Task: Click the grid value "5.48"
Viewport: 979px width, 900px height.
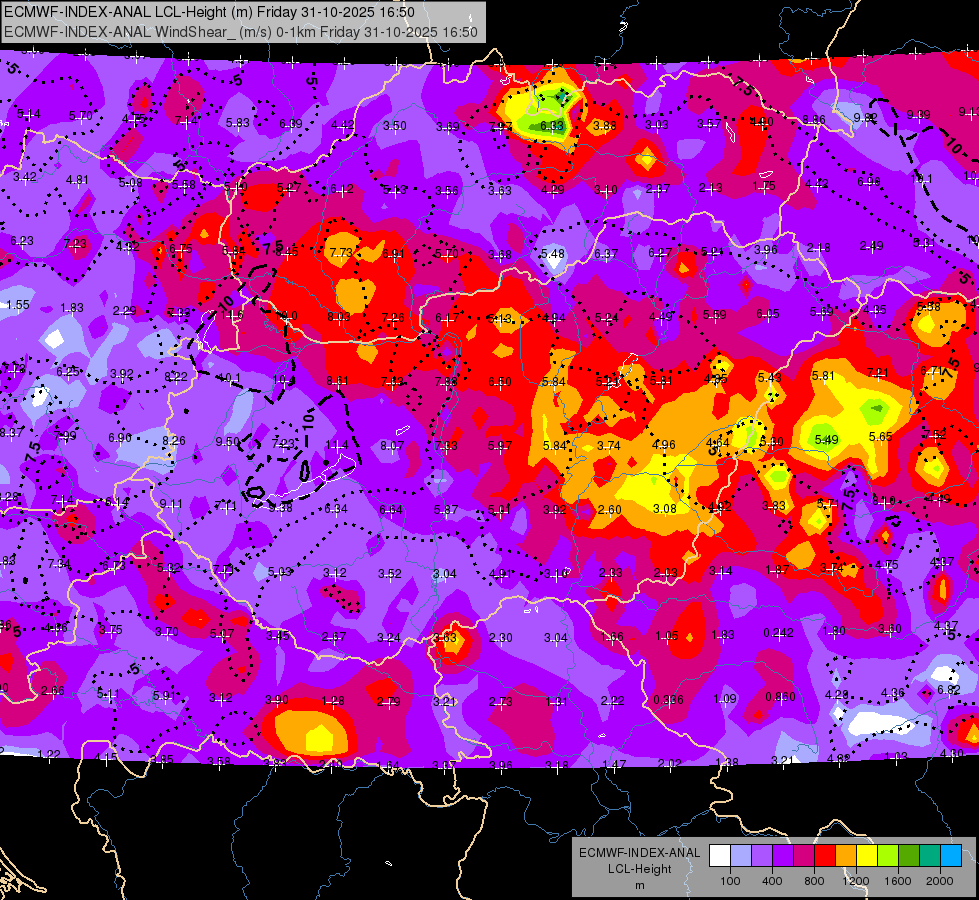Action: (553, 254)
